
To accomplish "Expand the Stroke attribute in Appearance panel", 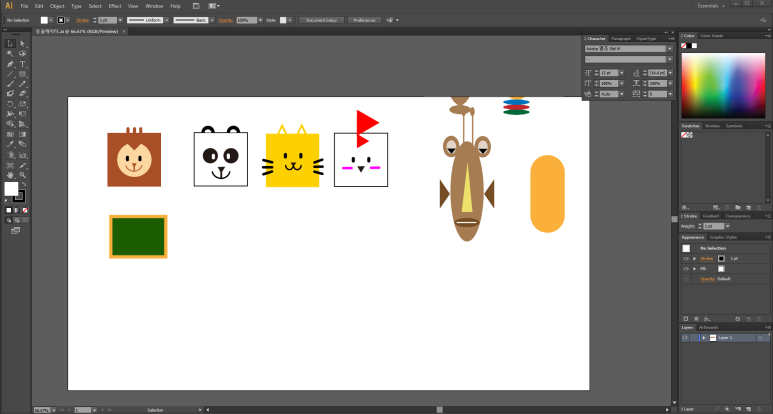I will click(695, 259).
